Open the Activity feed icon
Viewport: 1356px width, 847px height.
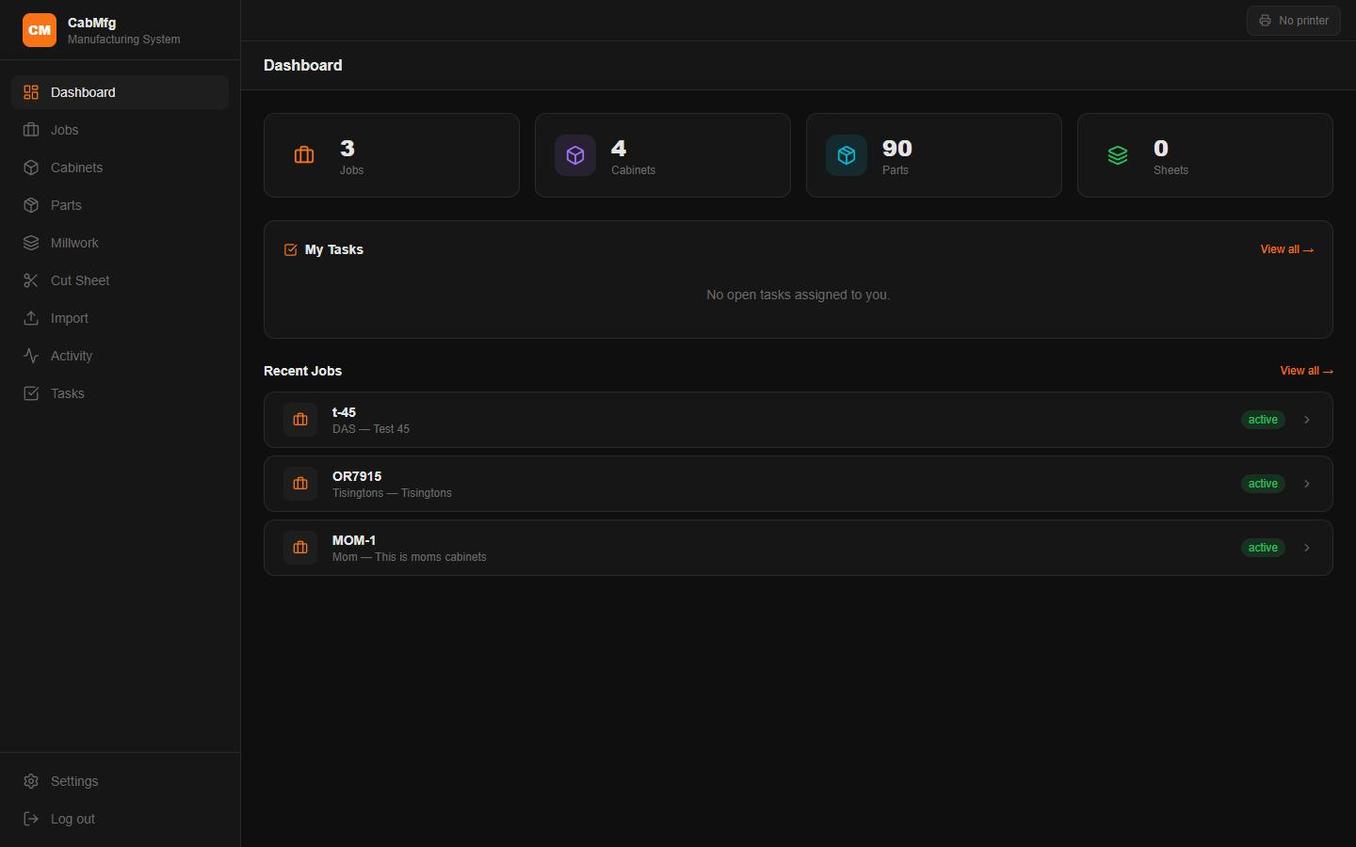pos(31,355)
